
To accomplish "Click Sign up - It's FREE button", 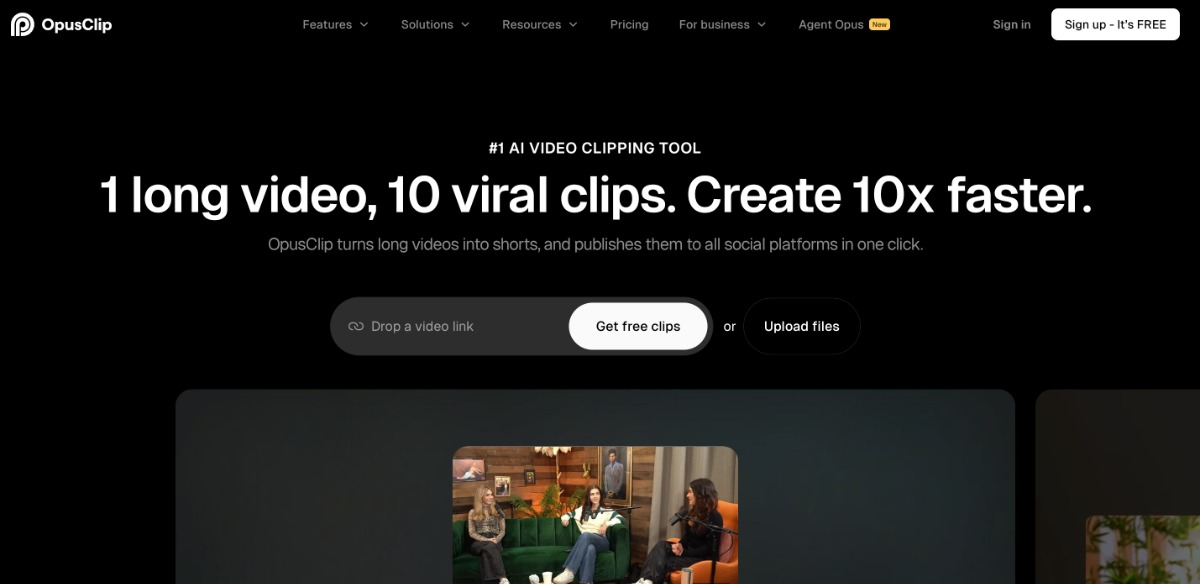I will pos(1115,24).
